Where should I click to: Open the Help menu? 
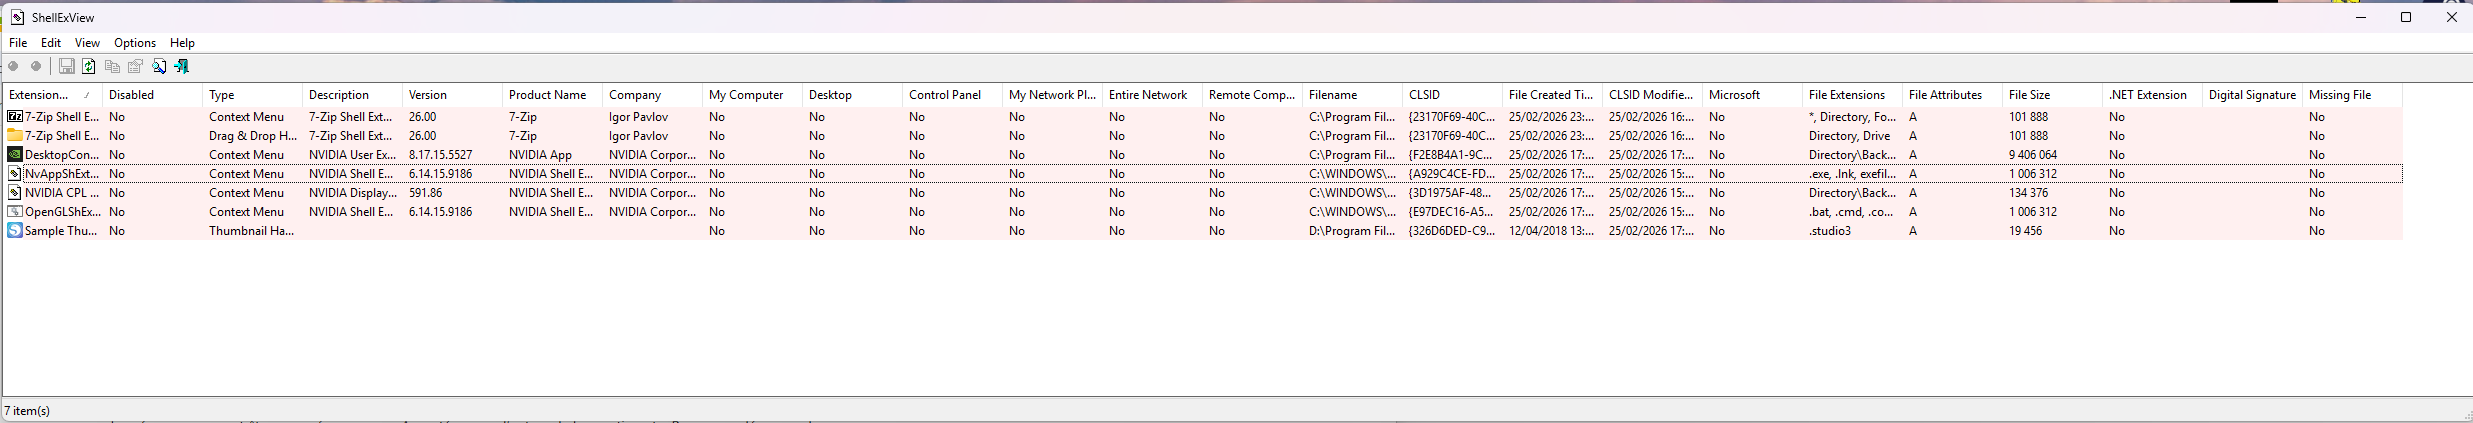(x=182, y=43)
